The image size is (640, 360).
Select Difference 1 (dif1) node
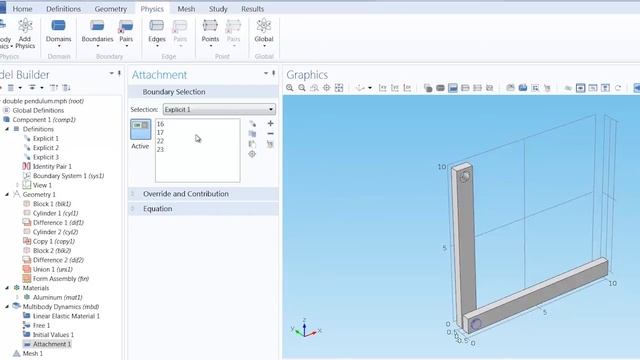click(x=58, y=223)
